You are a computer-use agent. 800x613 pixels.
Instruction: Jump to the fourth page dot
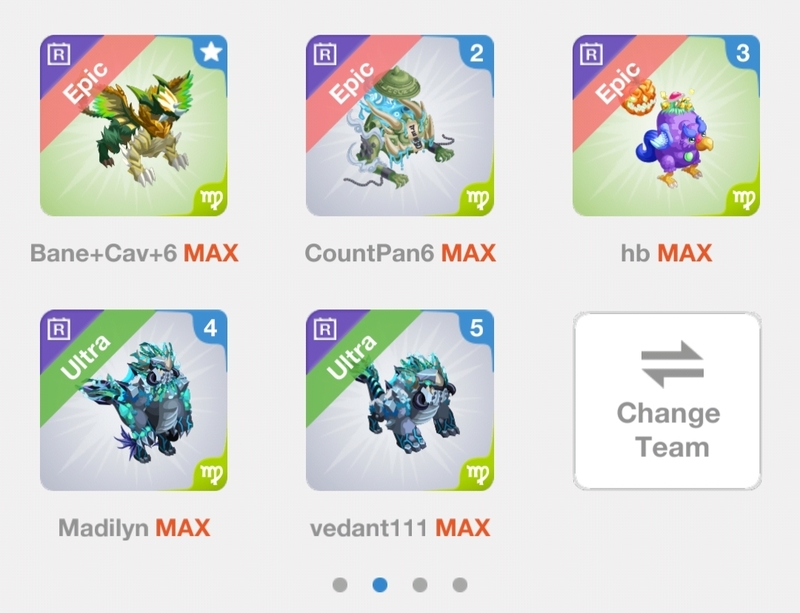coord(460,584)
